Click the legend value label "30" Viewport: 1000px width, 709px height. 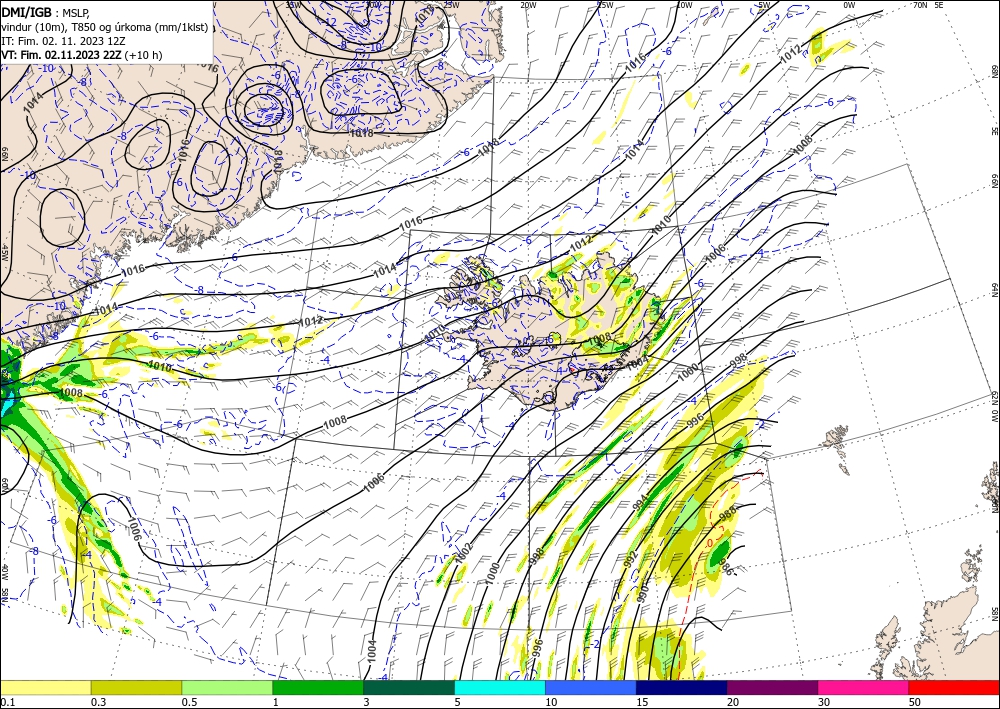(x=823, y=702)
